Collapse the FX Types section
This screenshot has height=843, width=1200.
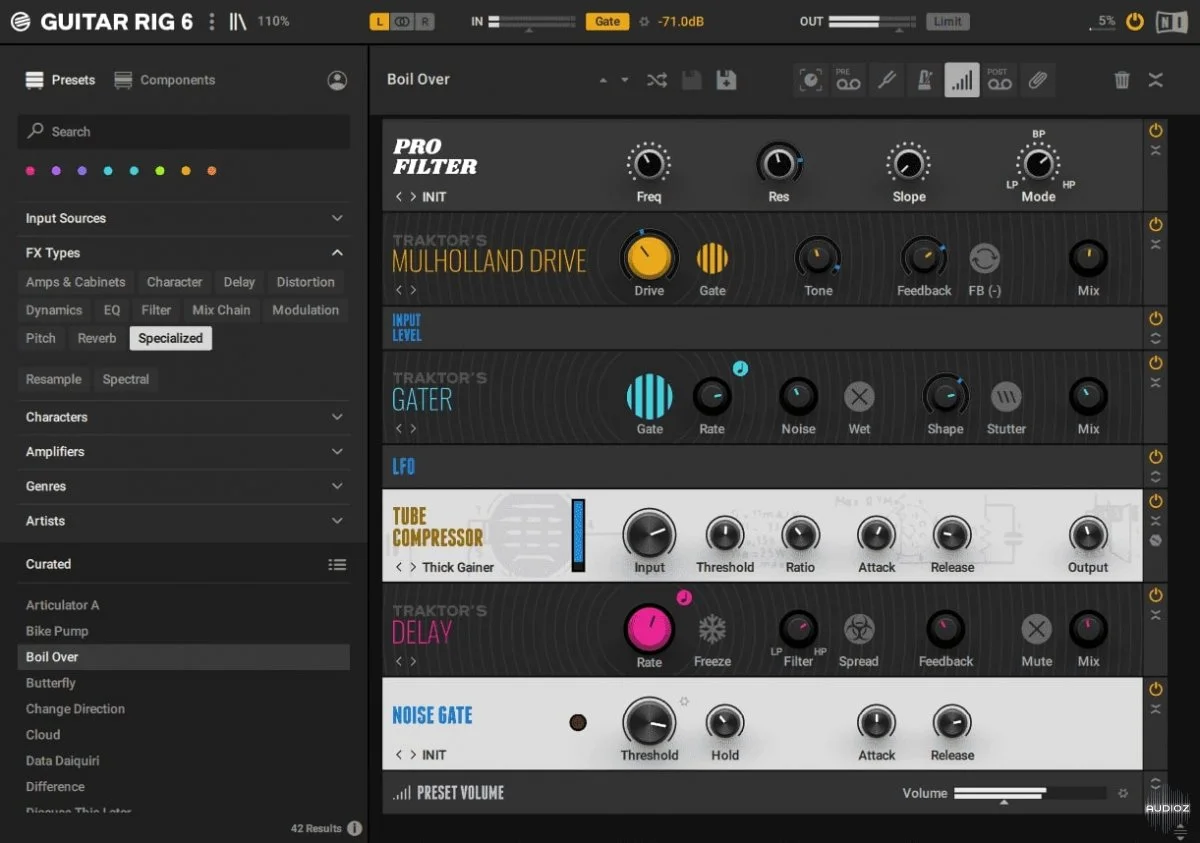[337, 253]
